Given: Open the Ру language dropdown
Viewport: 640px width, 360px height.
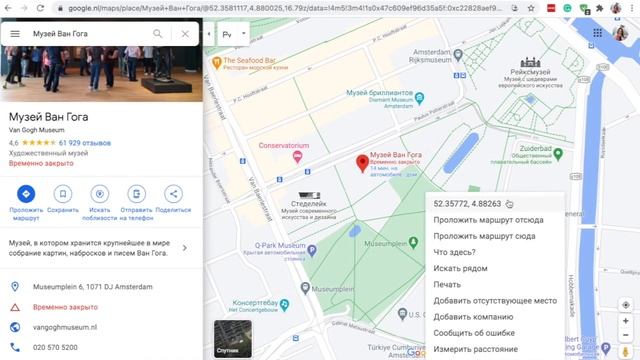Looking at the screenshot, I should (233, 34).
